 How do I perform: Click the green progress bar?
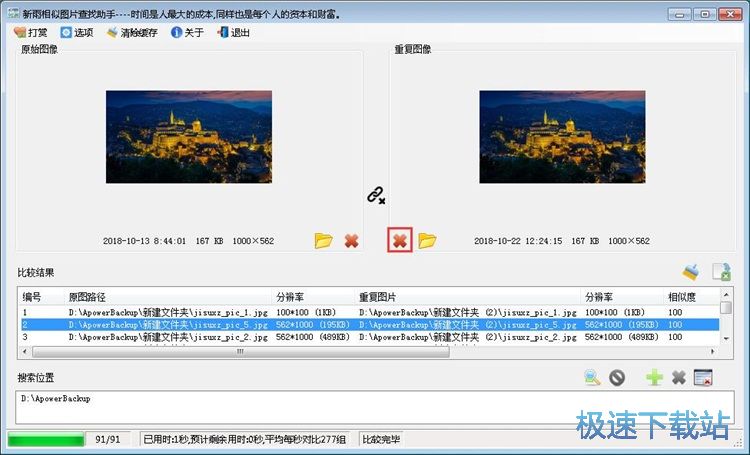click(x=46, y=439)
